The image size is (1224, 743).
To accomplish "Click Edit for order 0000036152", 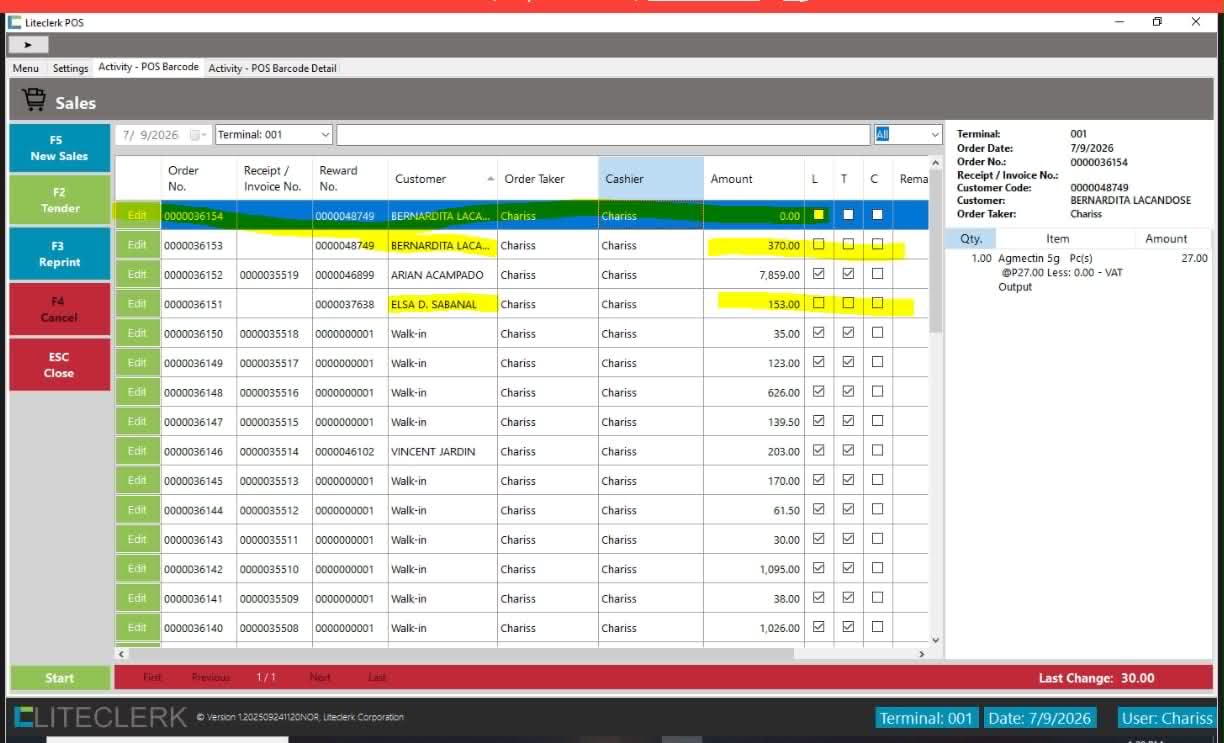I will click(137, 274).
